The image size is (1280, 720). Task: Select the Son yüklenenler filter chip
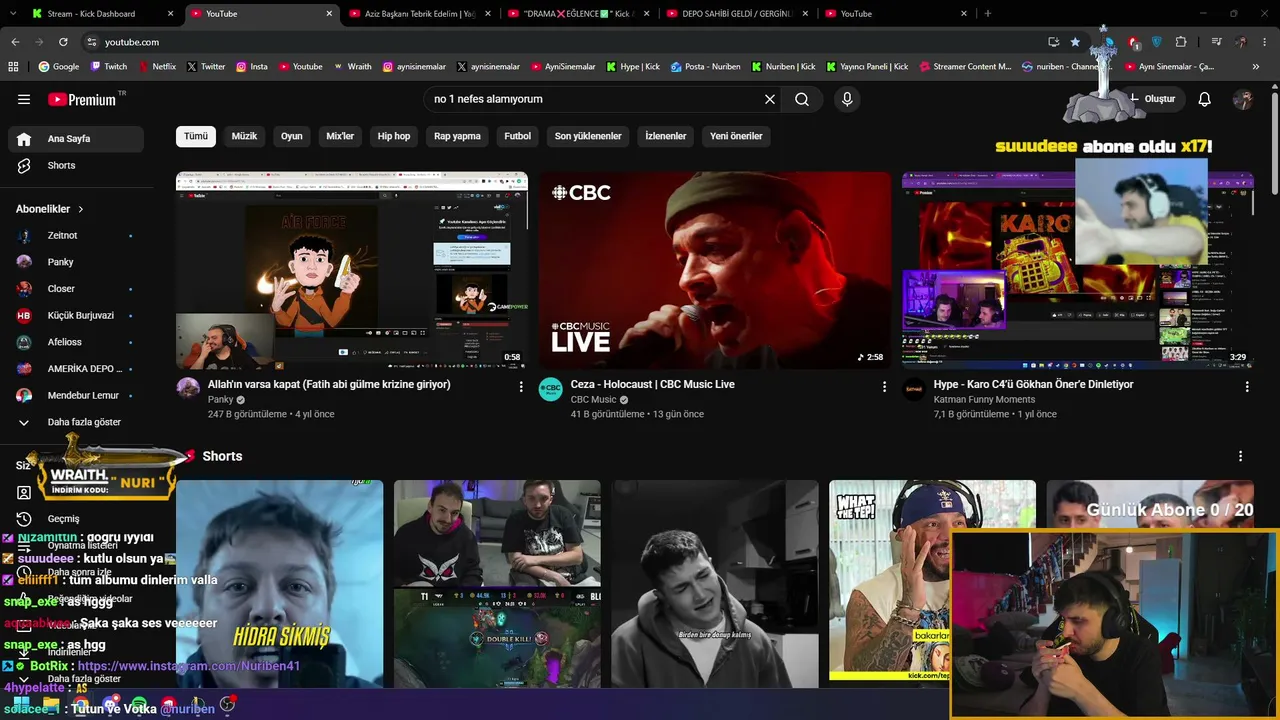coord(588,136)
